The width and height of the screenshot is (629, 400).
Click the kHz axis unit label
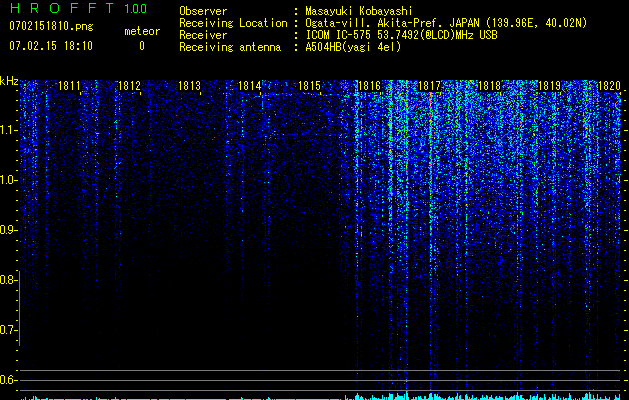click(9, 81)
